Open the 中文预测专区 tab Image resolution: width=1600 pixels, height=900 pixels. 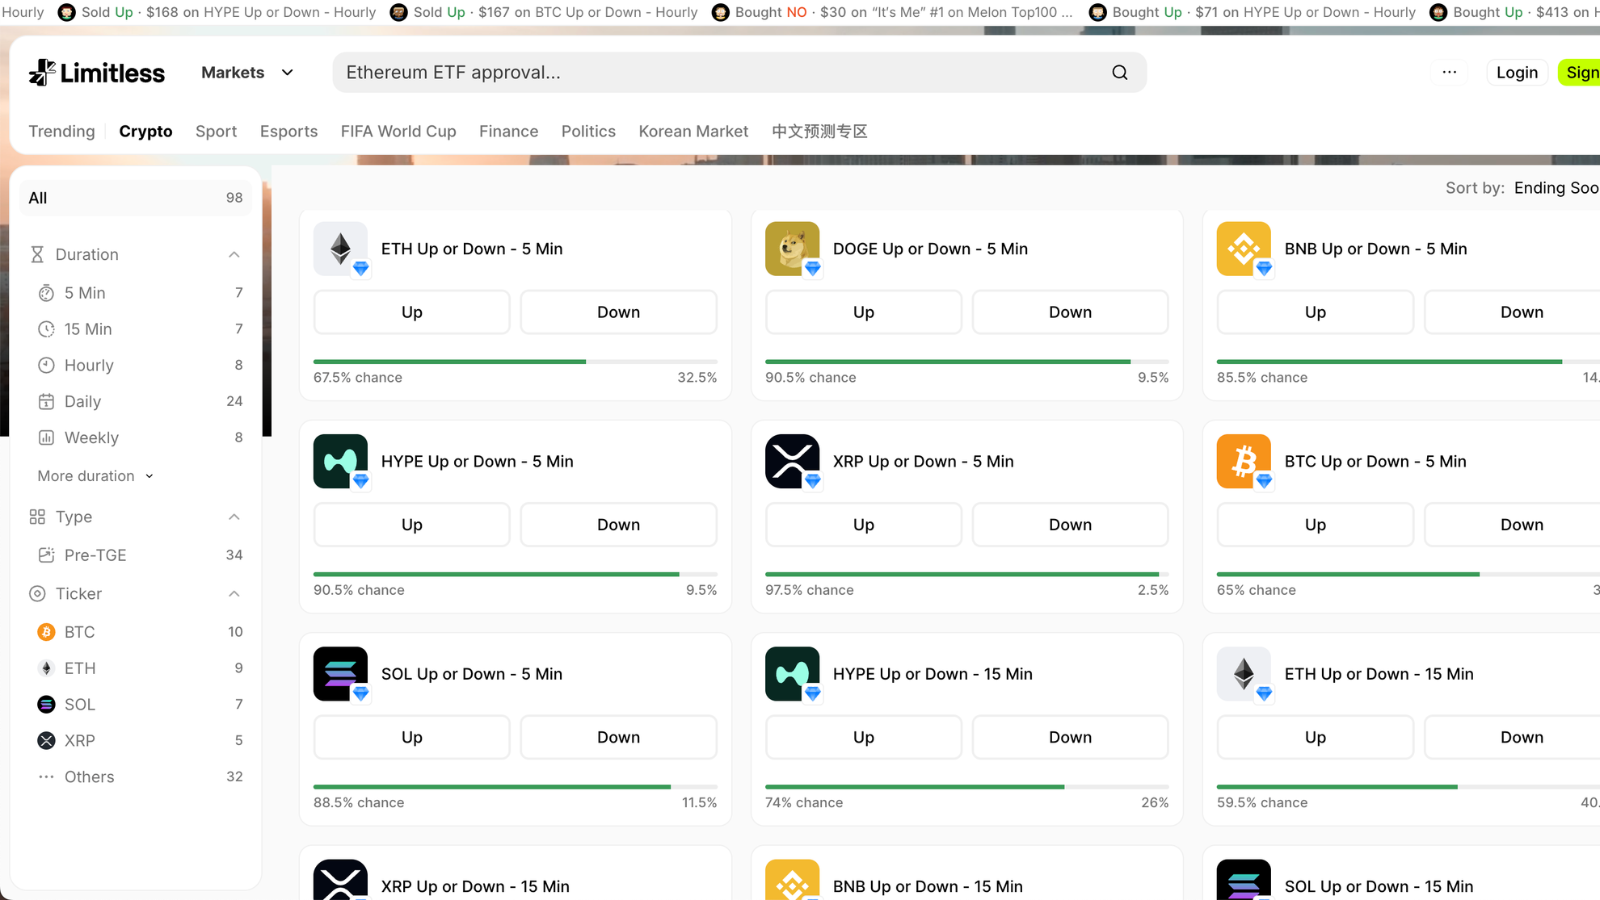(x=819, y=131)
